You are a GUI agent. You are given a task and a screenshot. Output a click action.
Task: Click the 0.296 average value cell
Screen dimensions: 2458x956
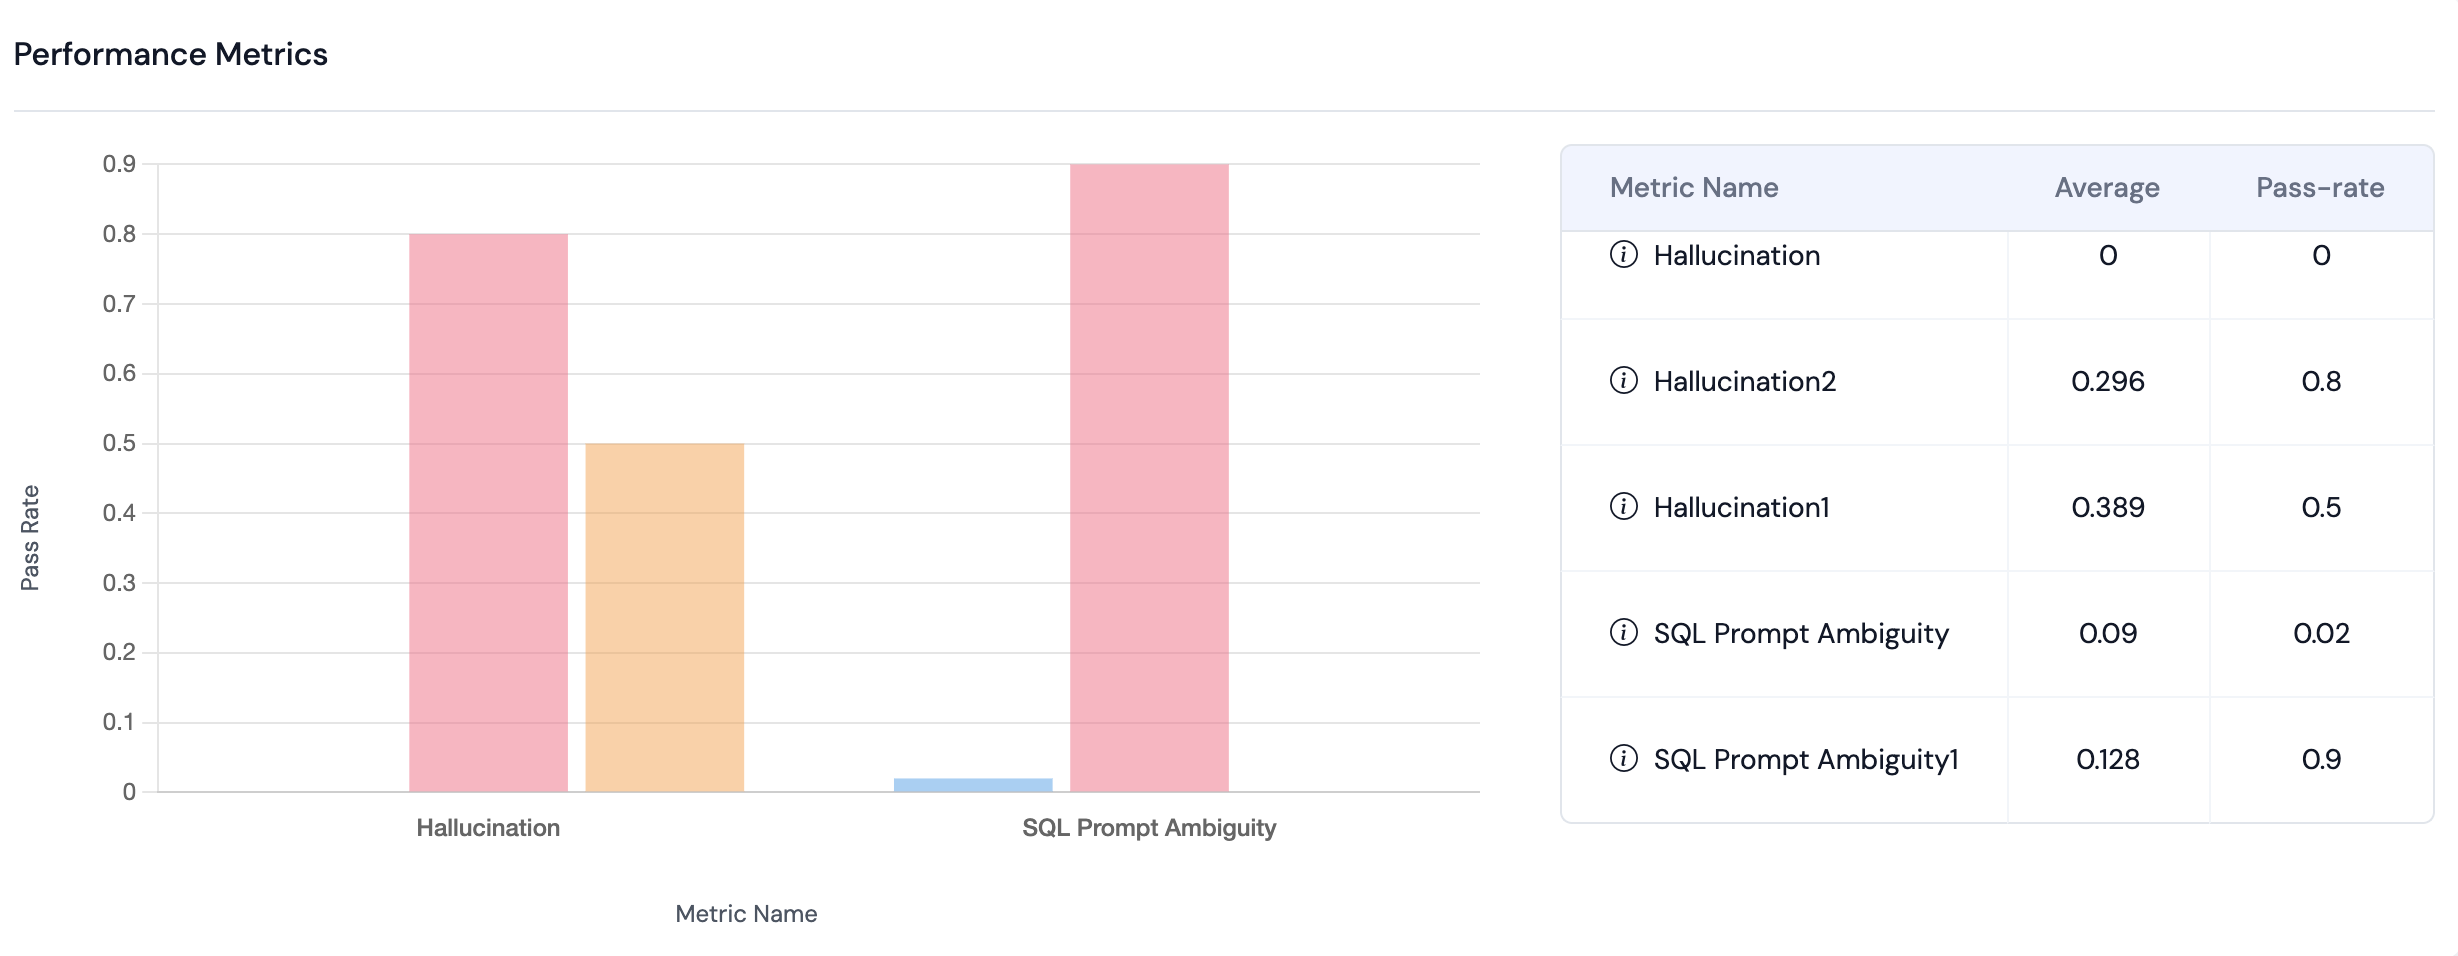coord(2107,381)
